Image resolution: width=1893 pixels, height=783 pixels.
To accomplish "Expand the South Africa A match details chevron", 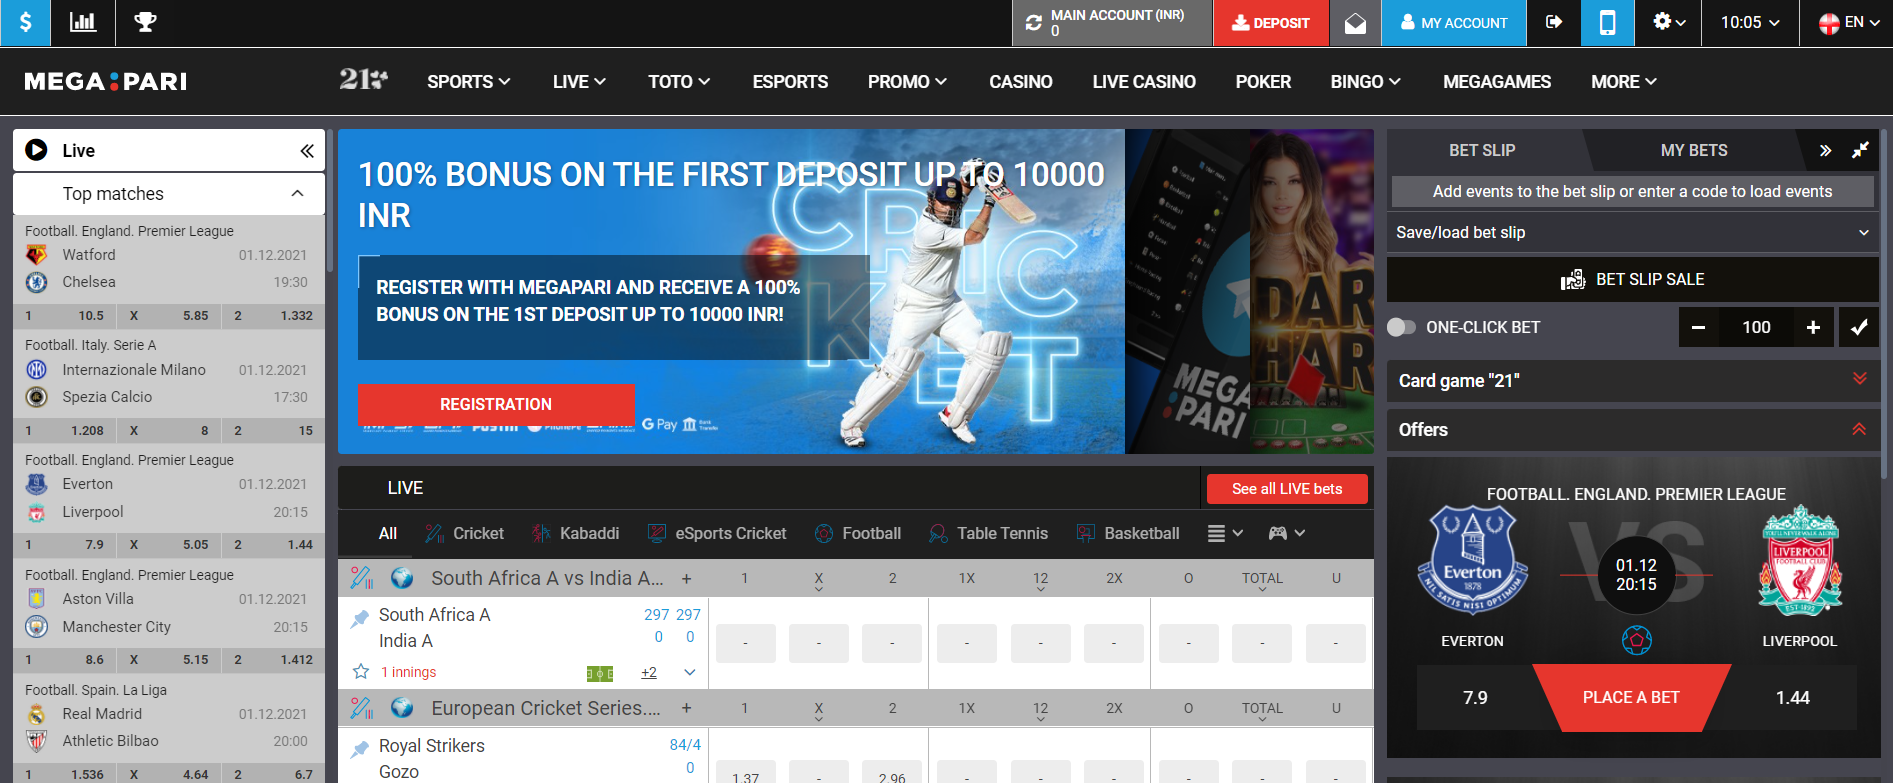I will click(689, 673).
